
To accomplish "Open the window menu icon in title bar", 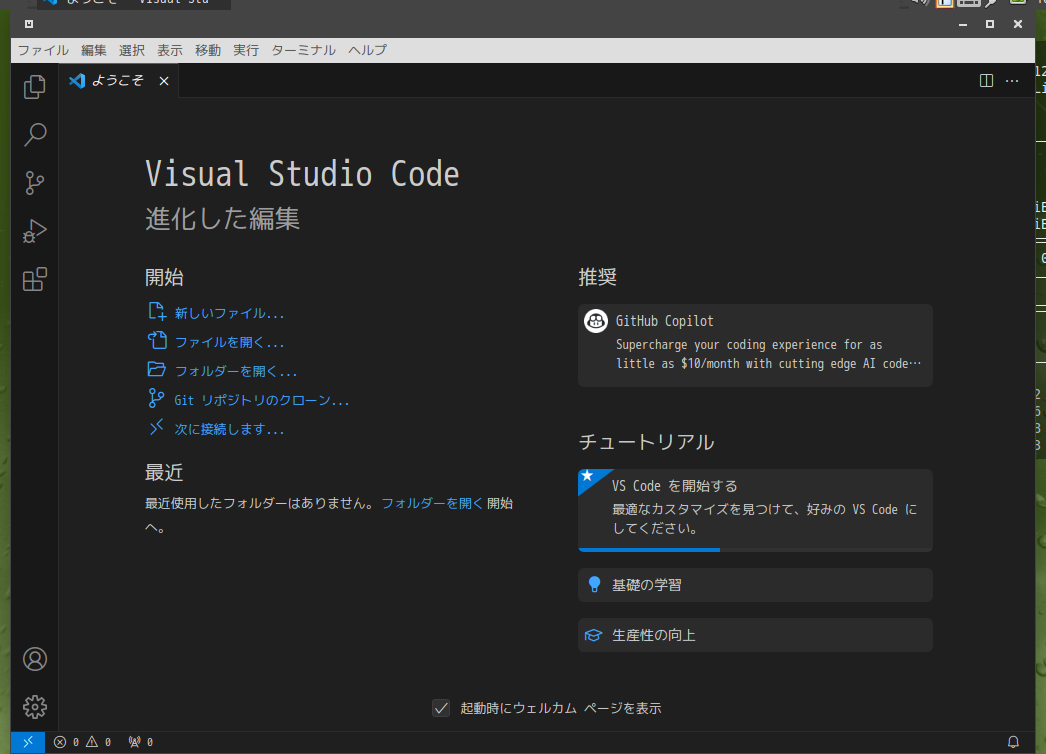I will point(29,24).
